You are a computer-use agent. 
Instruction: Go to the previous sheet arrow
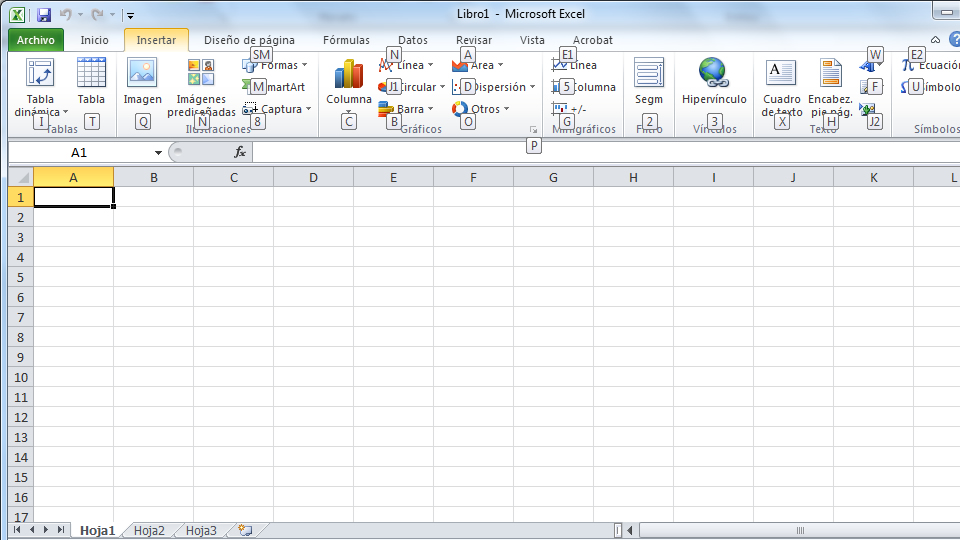(32, 530)
